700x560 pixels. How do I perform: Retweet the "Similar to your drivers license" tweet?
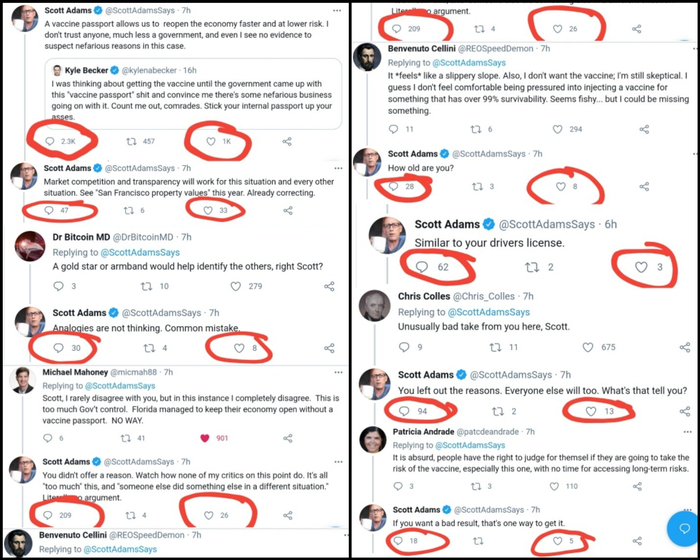533,267
